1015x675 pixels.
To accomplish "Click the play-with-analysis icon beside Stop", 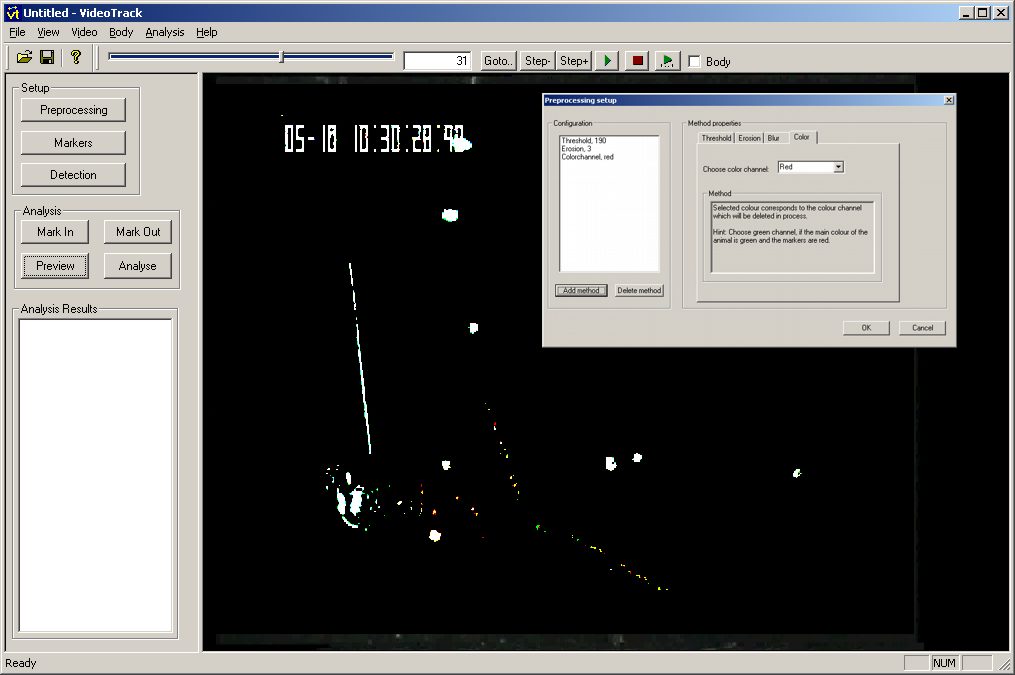I will click(667, 61).
